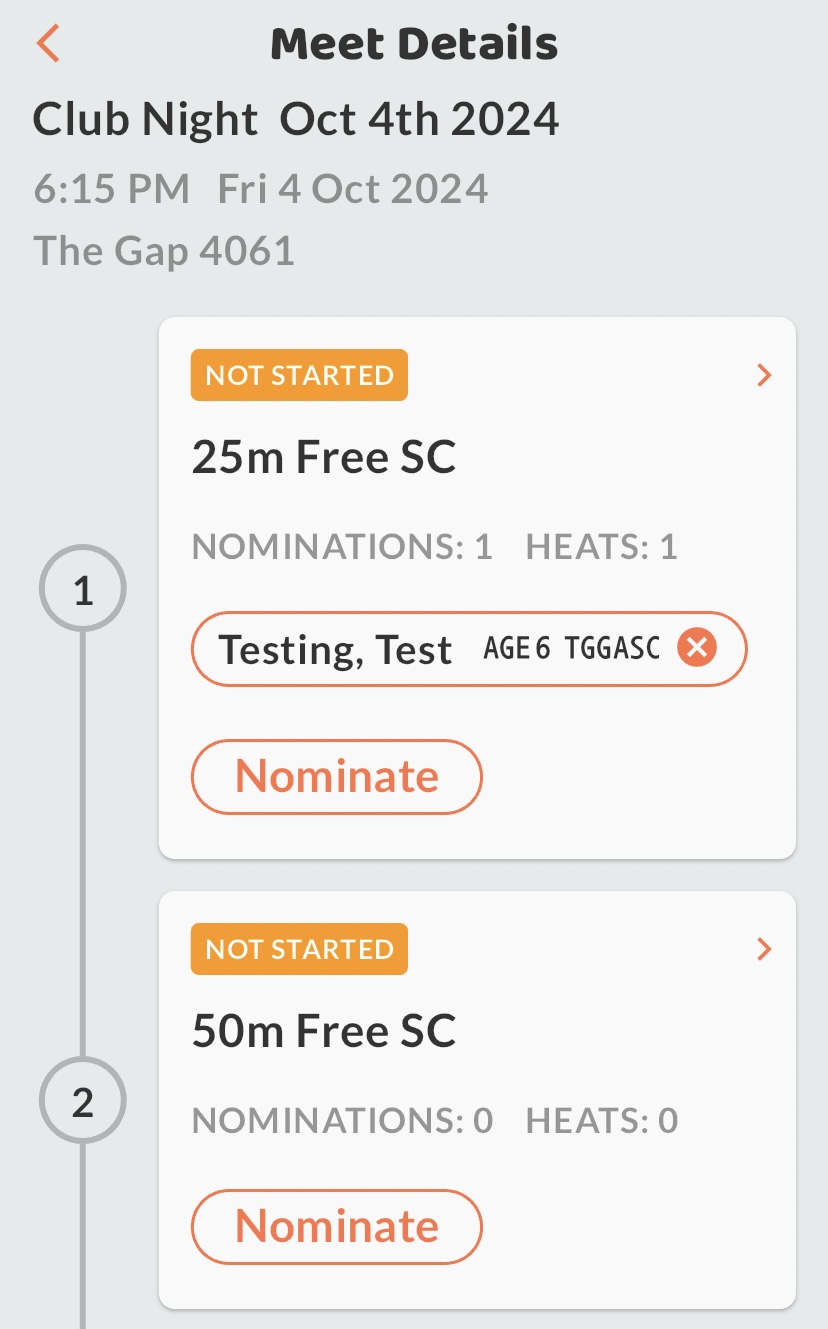Tap the Heats: 1 count label
This screenshot has height=1329, width=828.
coord(601,547)
